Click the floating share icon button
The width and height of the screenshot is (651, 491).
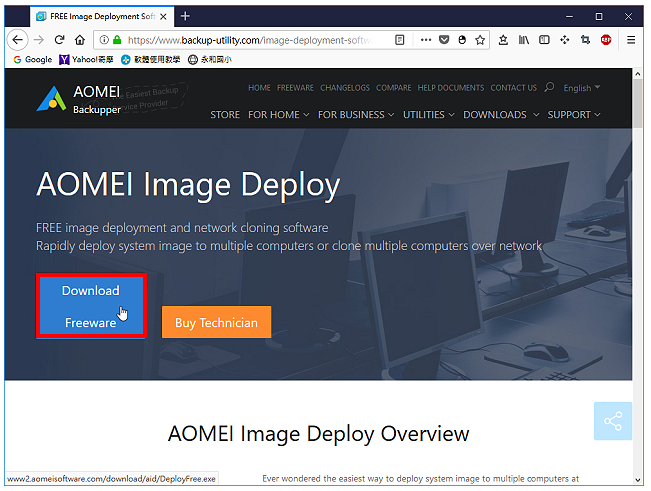pos(613,421)
